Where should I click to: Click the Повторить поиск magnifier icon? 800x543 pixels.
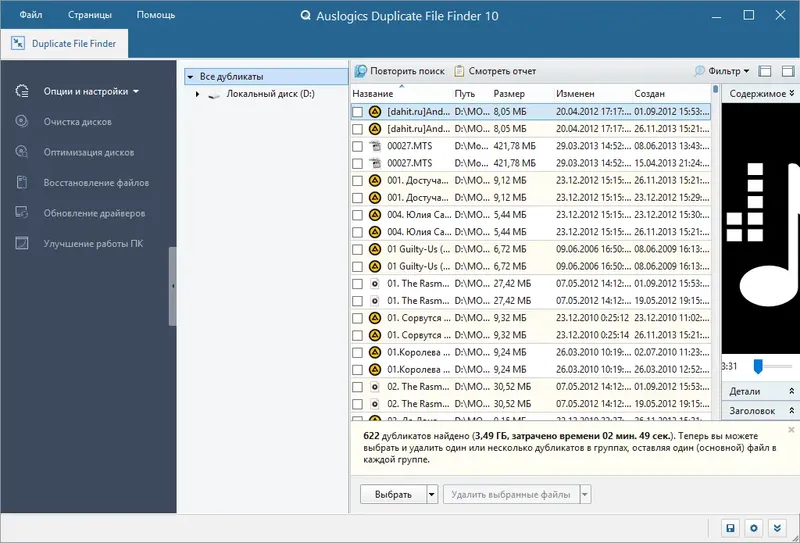361,71
